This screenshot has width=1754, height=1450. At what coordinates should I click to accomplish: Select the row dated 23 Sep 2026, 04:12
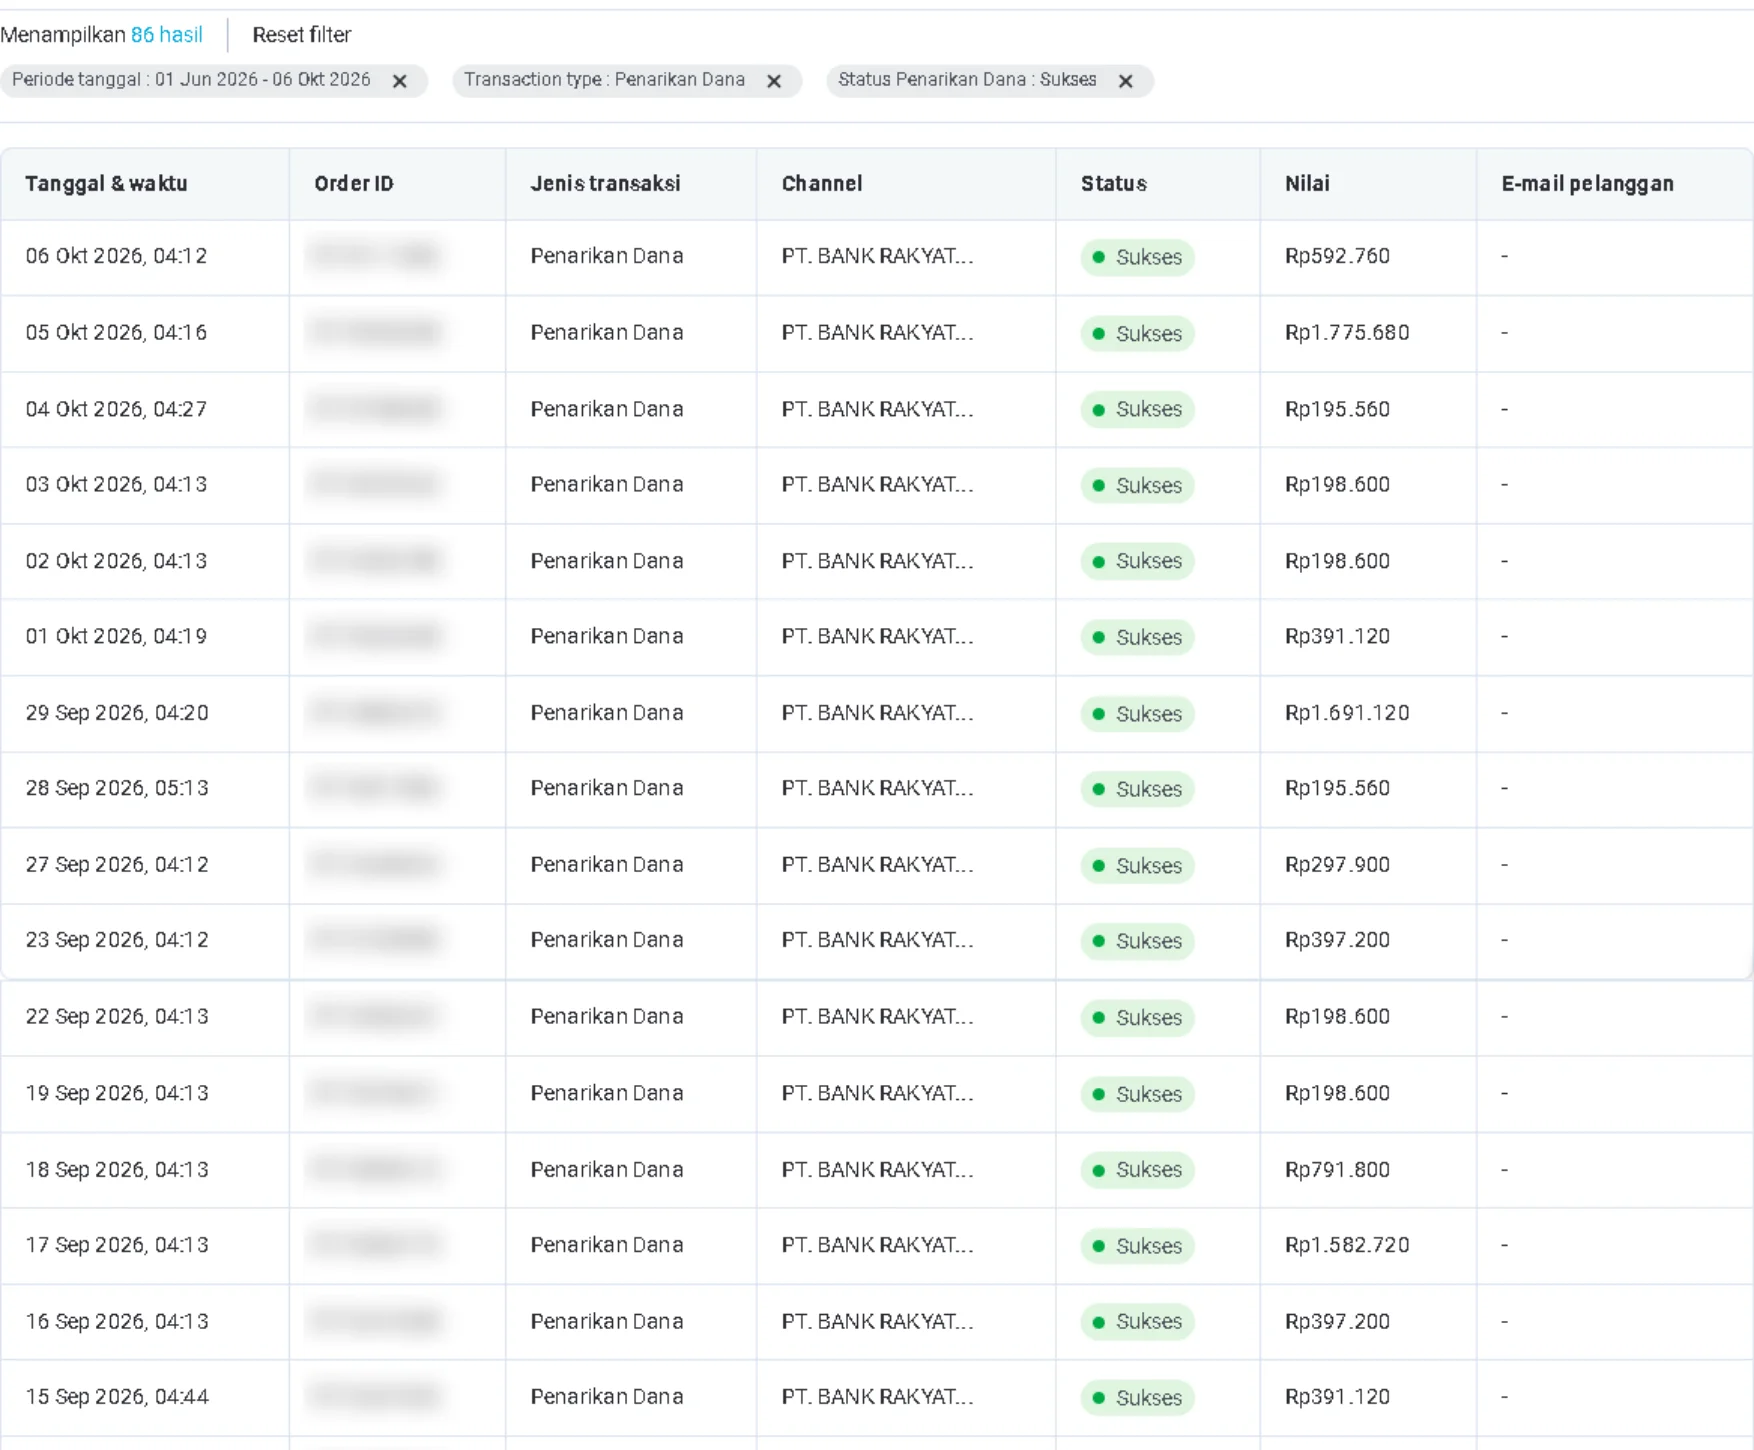pyautogui.click(x=876, y=941)
